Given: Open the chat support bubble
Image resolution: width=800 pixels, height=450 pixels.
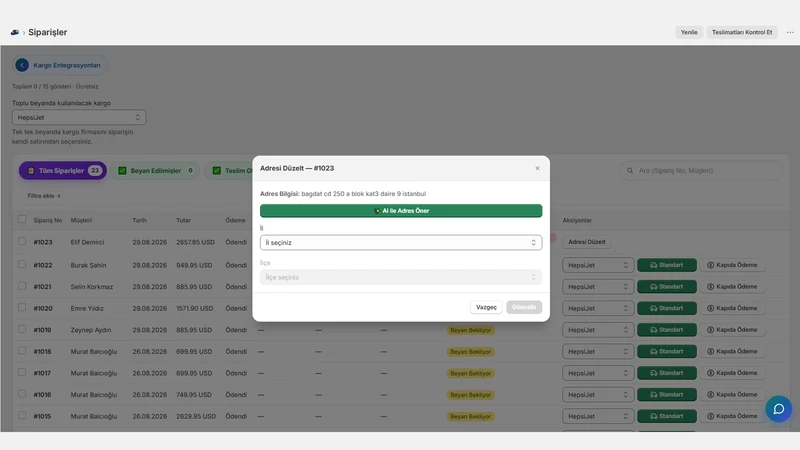Looking at the screenshot, I should click(x=779, y=409).
